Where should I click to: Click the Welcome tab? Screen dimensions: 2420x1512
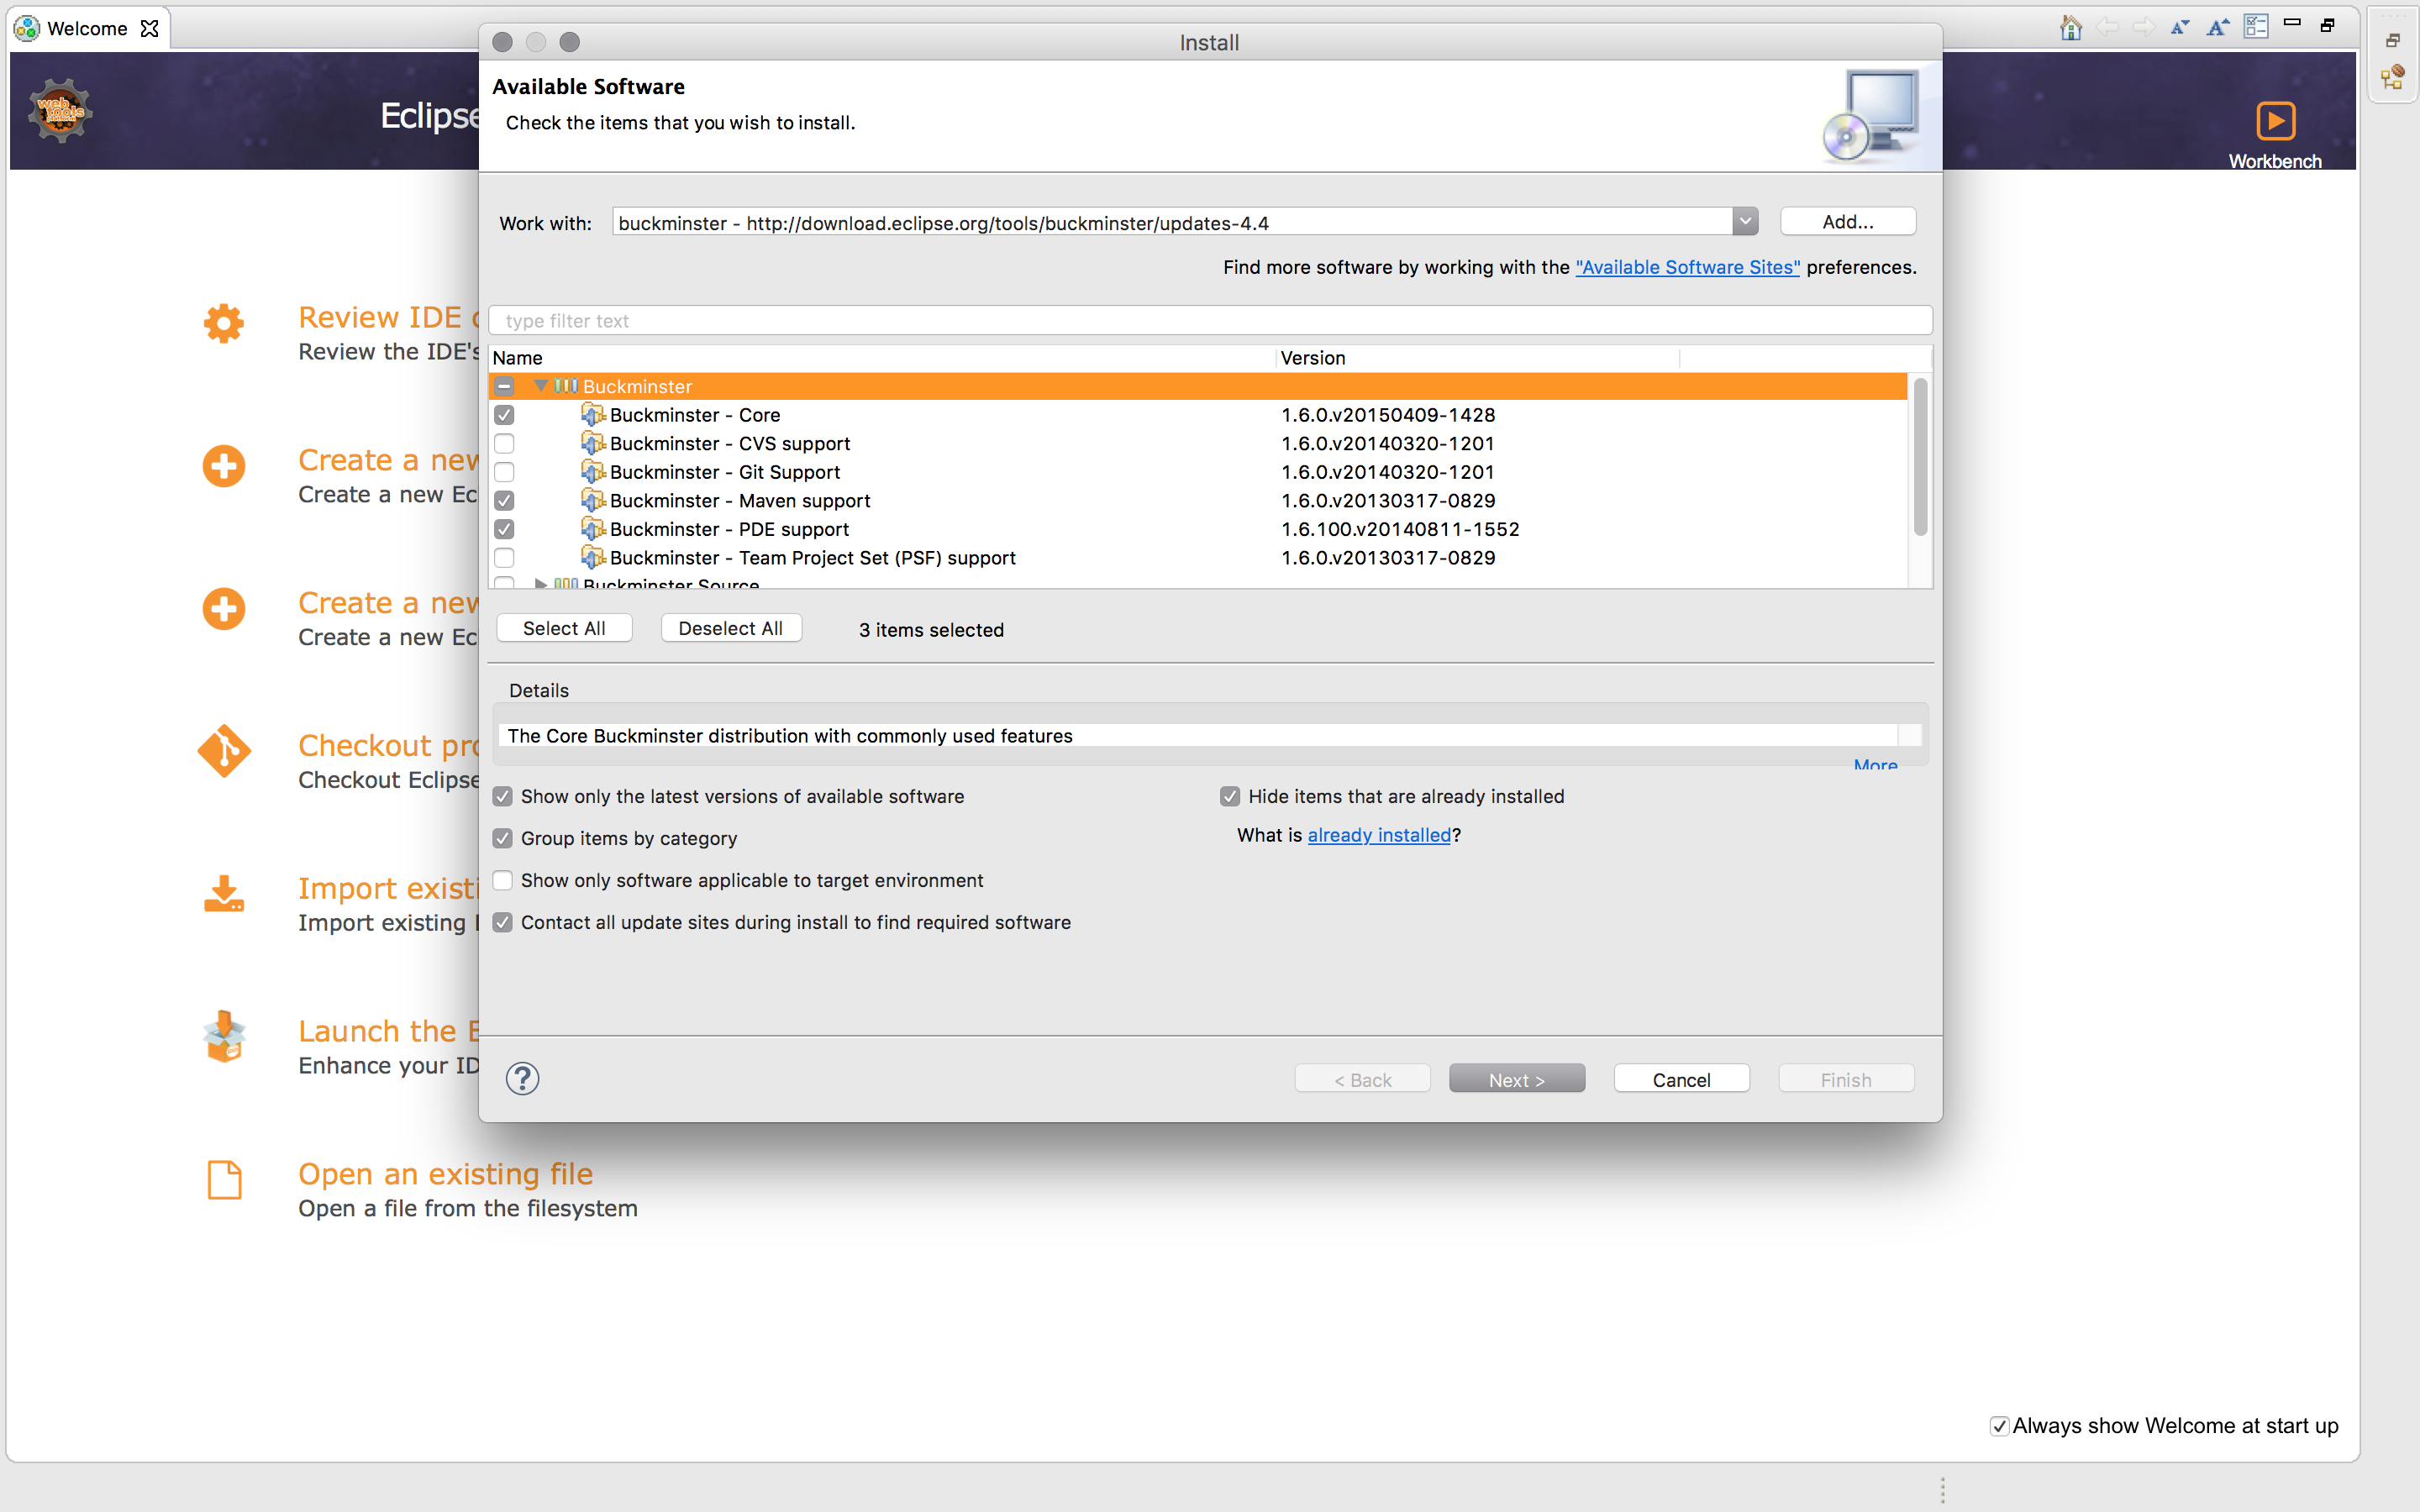(x=88, y=28)
